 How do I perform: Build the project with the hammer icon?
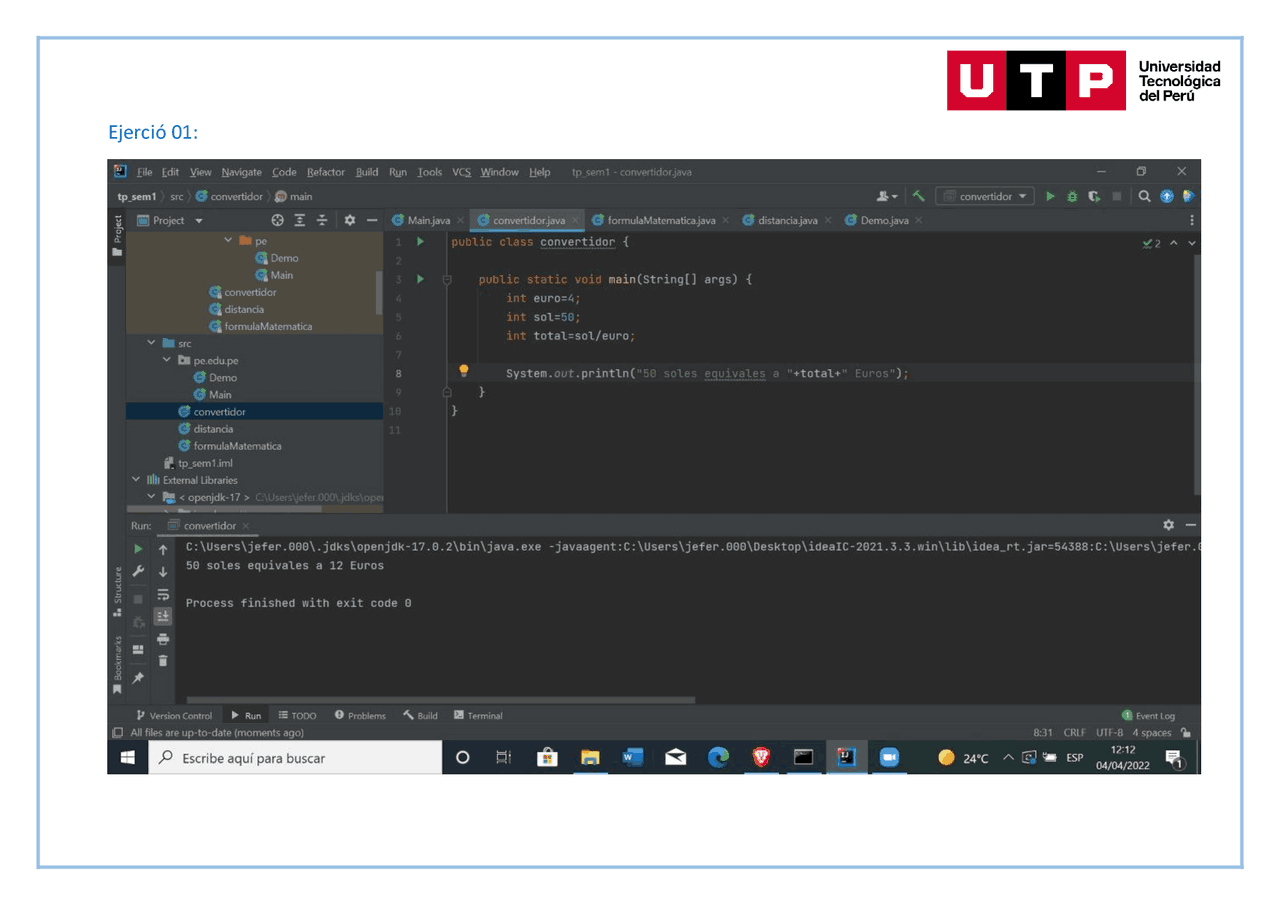pos(921,196)
